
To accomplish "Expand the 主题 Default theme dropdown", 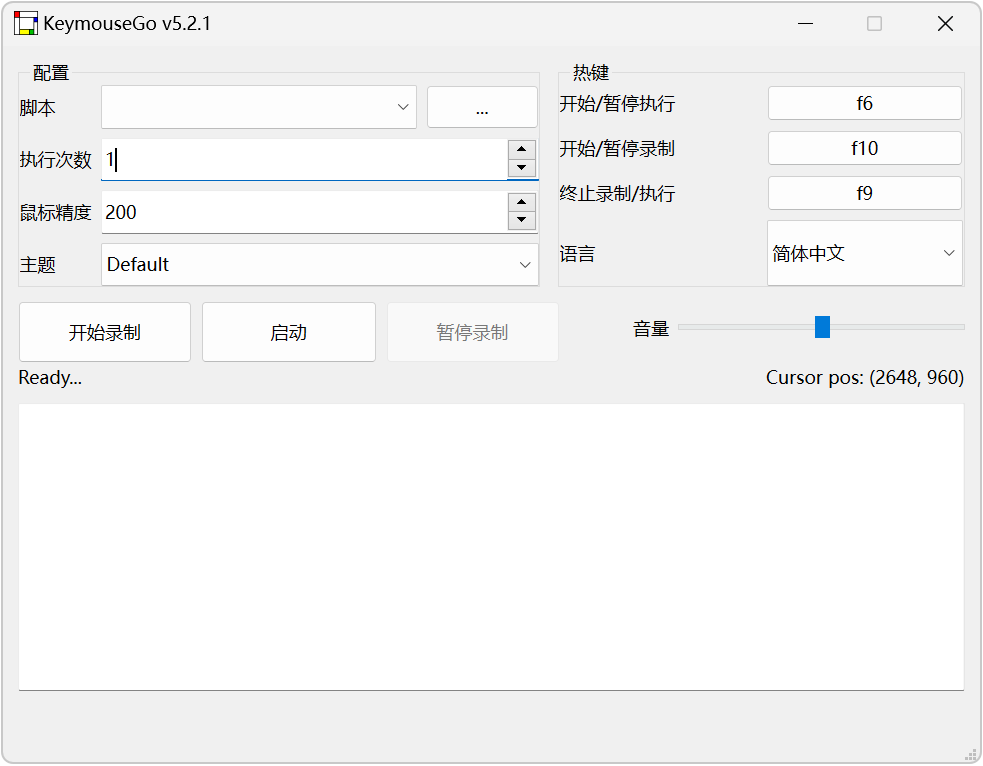I will click(320, 265).
